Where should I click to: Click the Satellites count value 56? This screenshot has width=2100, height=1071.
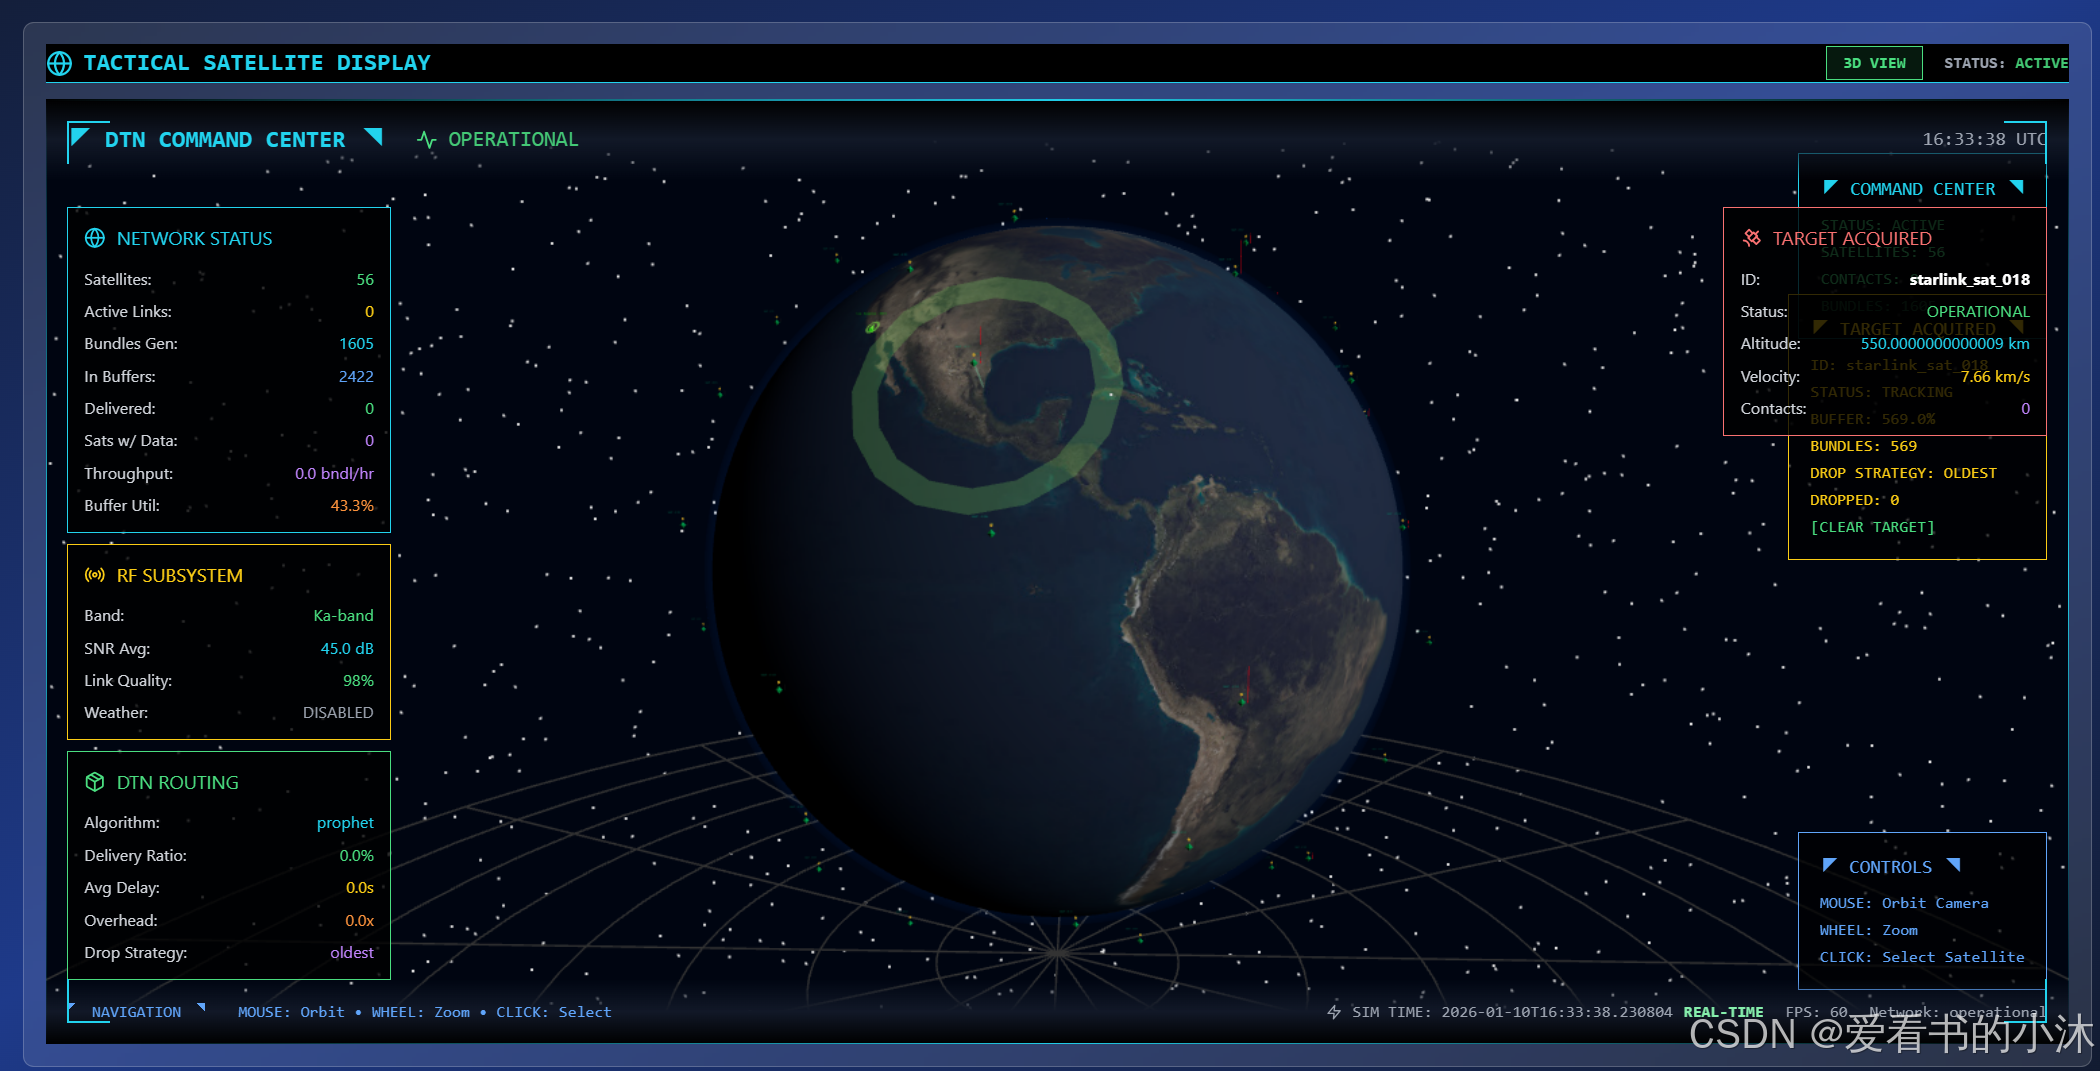pyautogui.click(x=365, y=280)
